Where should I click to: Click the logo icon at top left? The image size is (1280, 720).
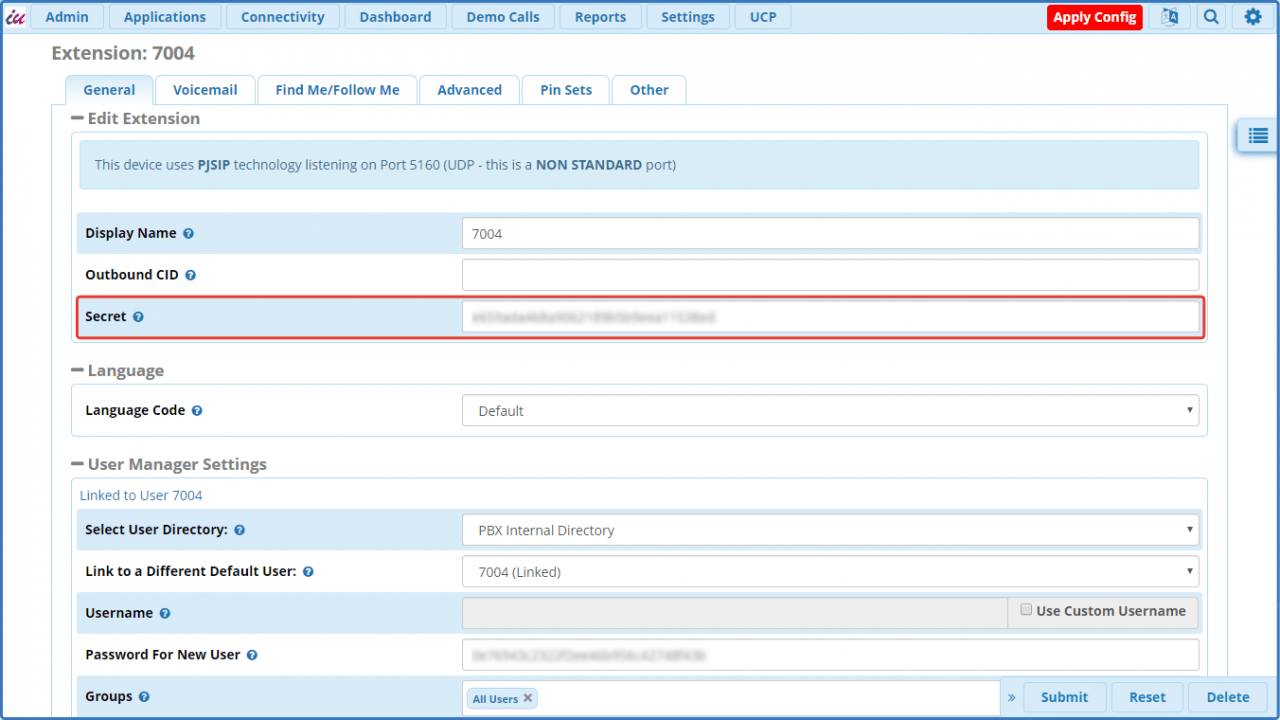(15, 17)
